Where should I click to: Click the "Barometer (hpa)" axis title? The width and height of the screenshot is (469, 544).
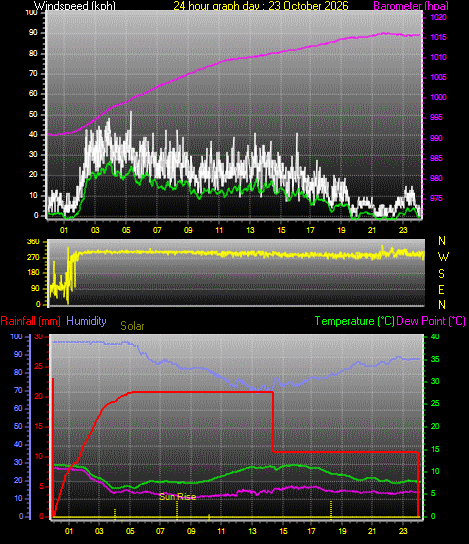[411, 6]
